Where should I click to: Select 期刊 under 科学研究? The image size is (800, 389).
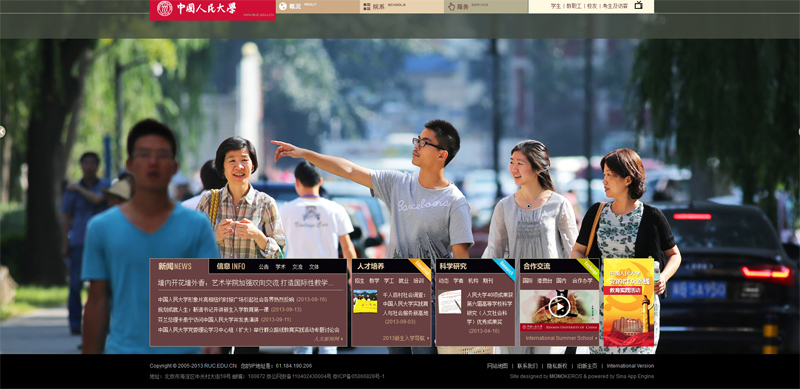coord(488,280)
